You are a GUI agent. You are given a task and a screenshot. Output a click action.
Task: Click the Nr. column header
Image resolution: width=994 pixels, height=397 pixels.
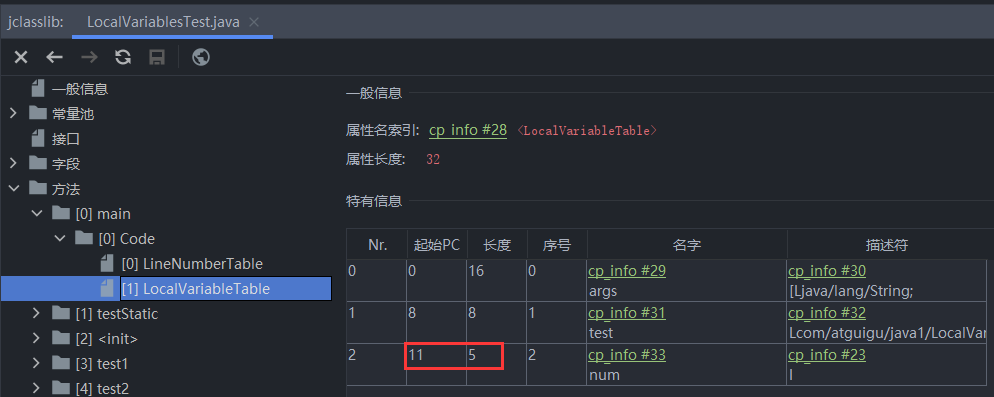tap(377, 245)
